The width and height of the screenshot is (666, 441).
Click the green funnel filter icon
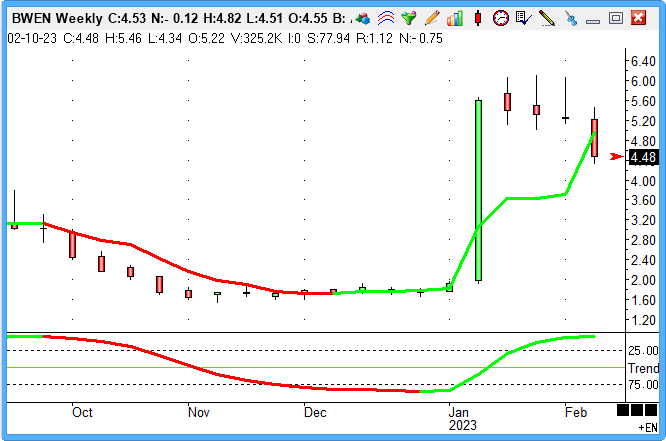tap(408, 18)
